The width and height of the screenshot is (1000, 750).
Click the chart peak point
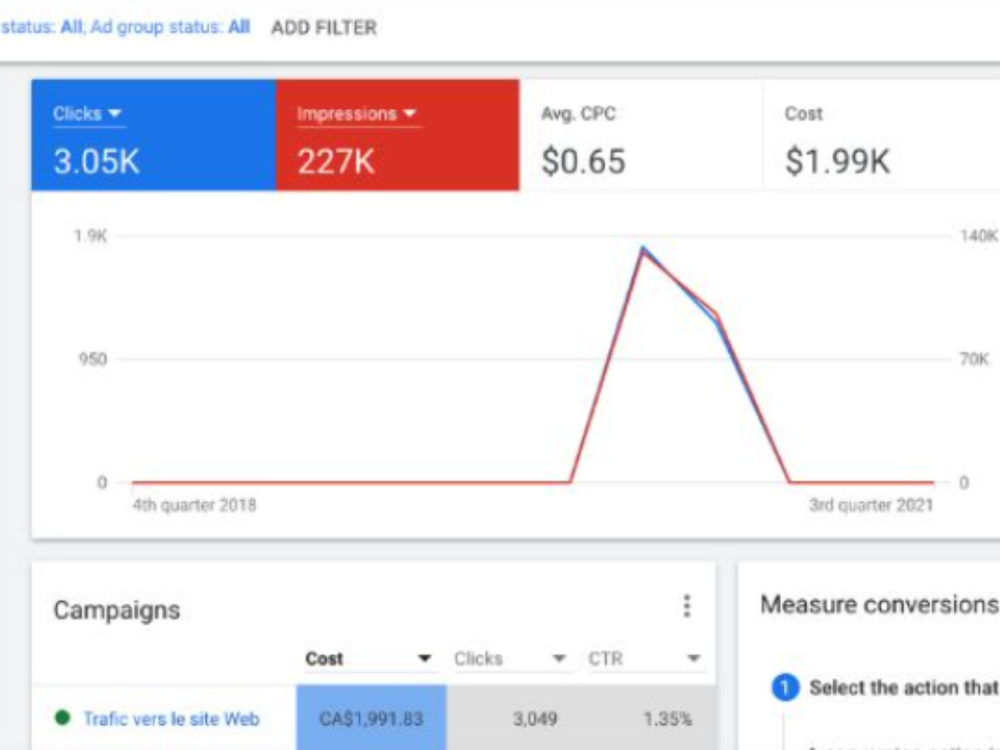643,248
